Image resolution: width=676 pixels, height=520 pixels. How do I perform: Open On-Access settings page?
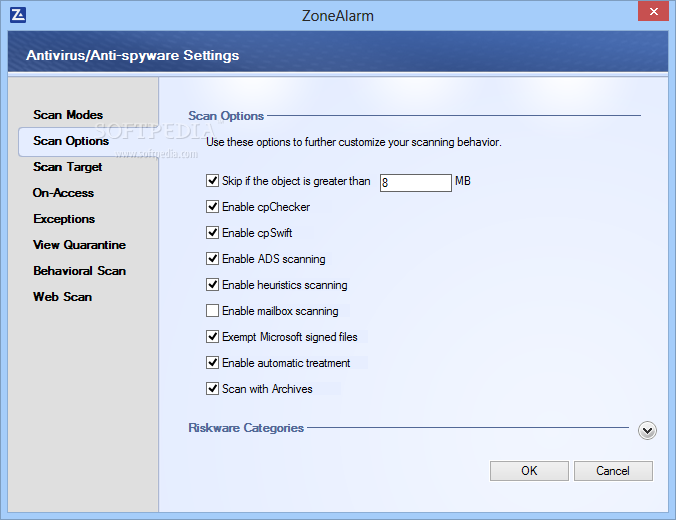[63, 193]
